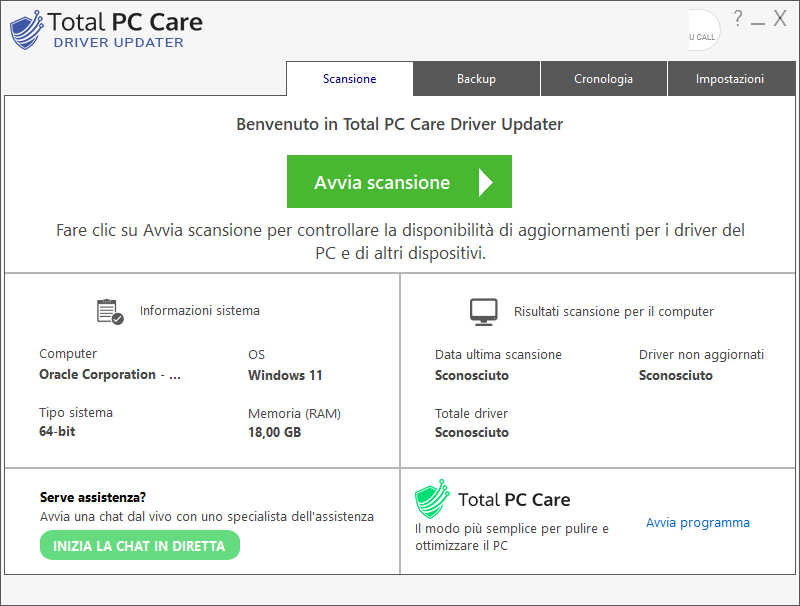Image resolution: width=800 pixels, height=606 pixels.
Task: Click the green Total PC Care shield icon
Action: [x=432, y=499]
